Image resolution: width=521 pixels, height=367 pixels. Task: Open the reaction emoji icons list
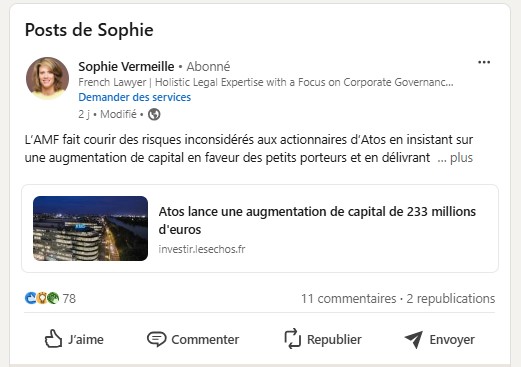pyautogui.click(x=42, y=298)
